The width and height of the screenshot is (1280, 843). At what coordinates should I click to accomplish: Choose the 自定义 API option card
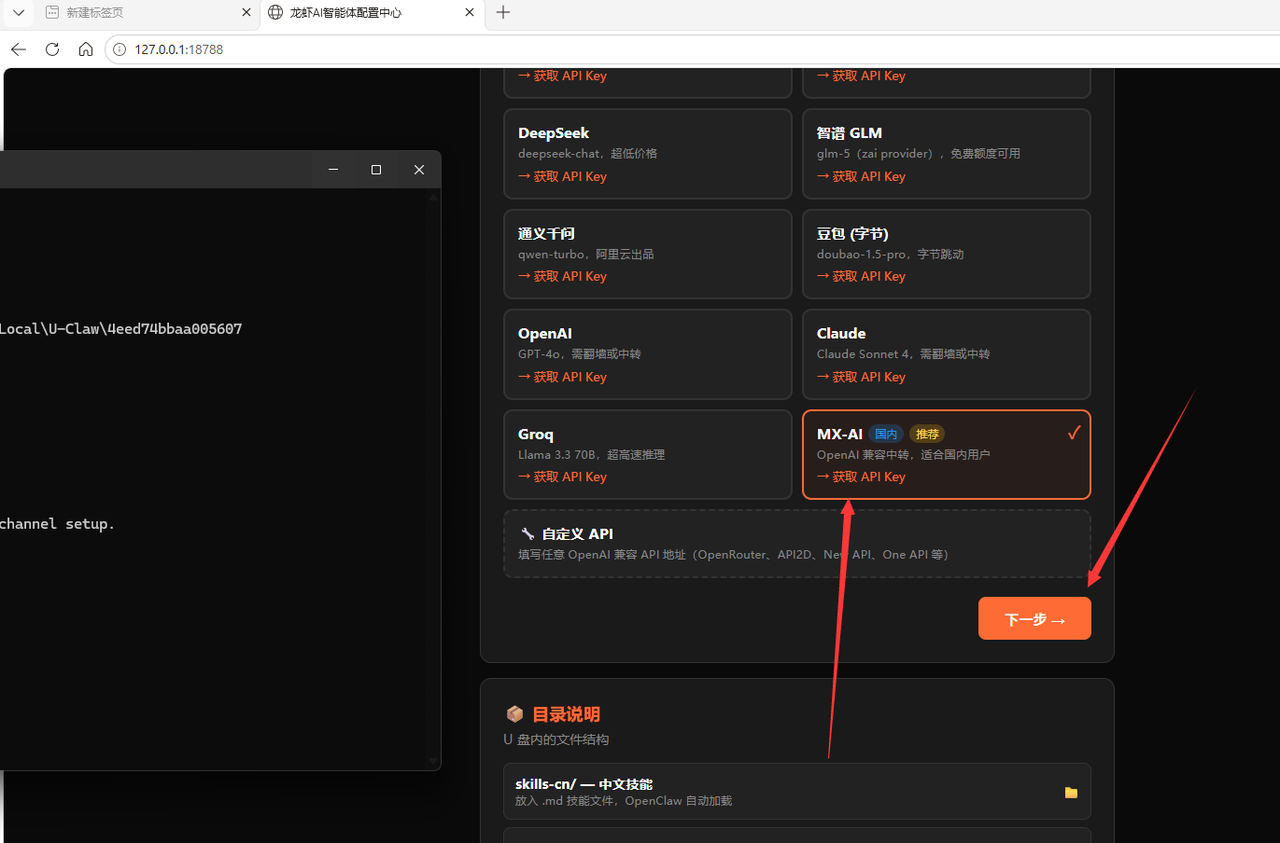point(797,544)
